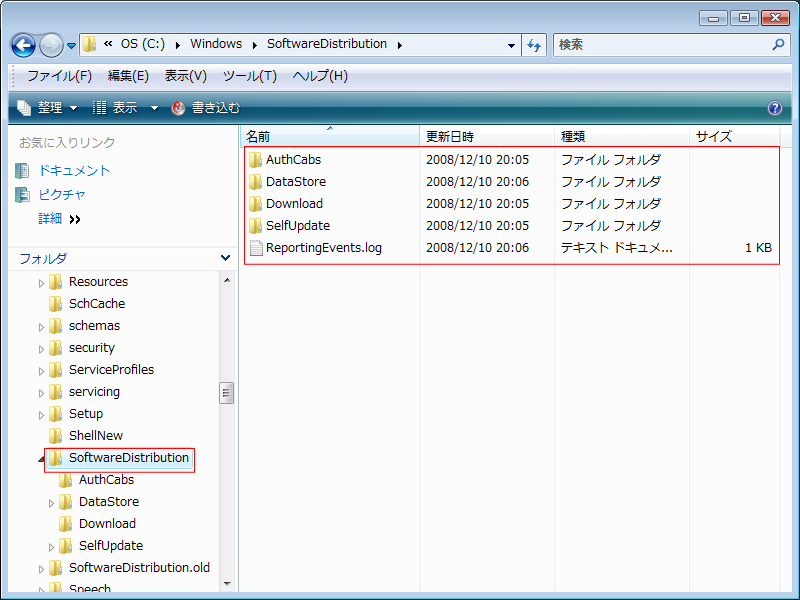The width and height of the screenshot is (800, 600).
Task: Sort by サイズ column header
Action: point(735,136)
